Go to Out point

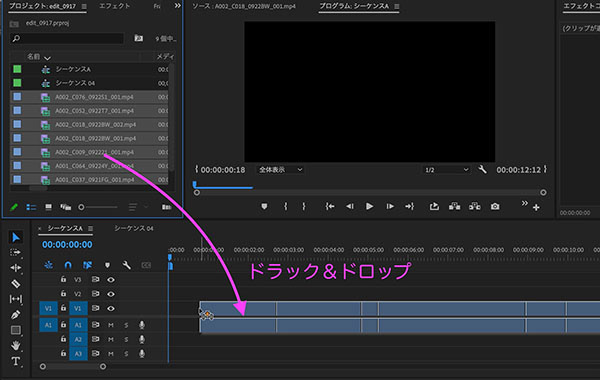pyautogui.click(x=409, y=207)
